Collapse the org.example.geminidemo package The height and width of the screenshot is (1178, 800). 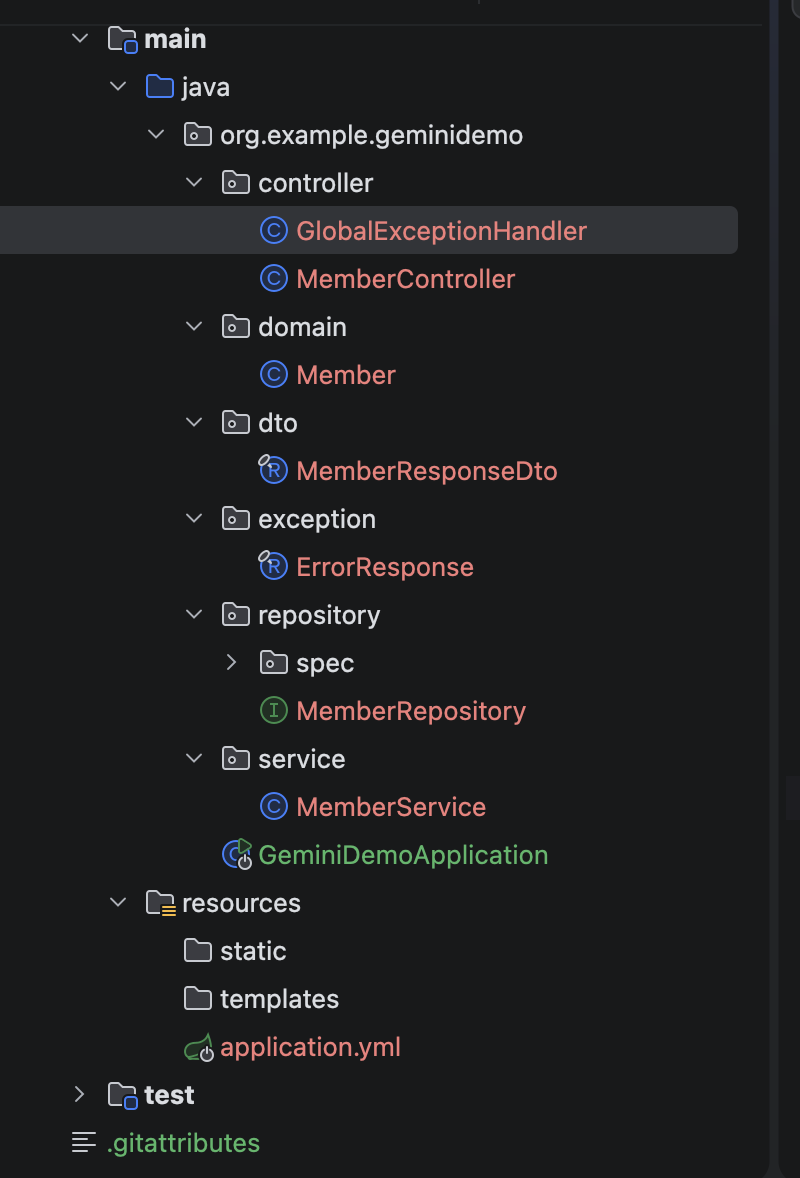pyautogui.click(x=156, y=135)
